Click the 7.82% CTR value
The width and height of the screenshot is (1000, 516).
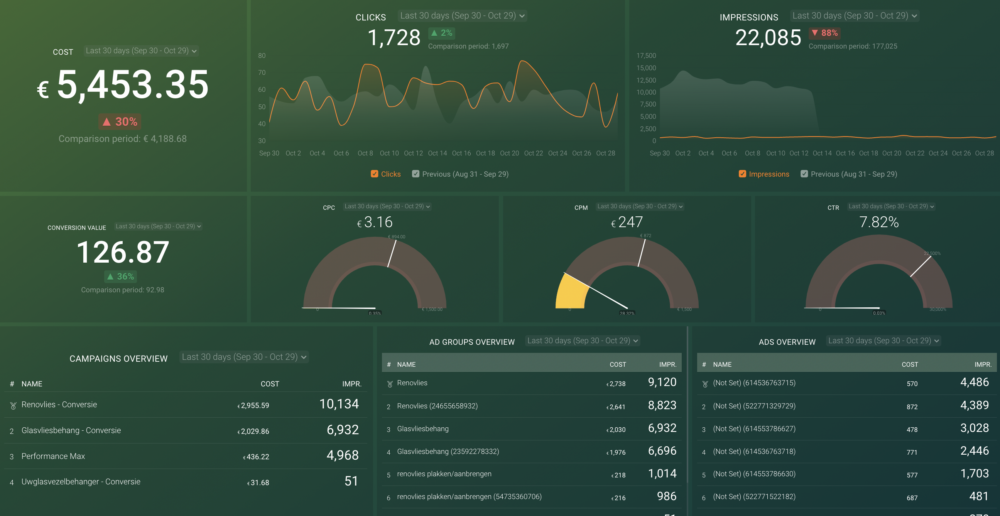878,223
